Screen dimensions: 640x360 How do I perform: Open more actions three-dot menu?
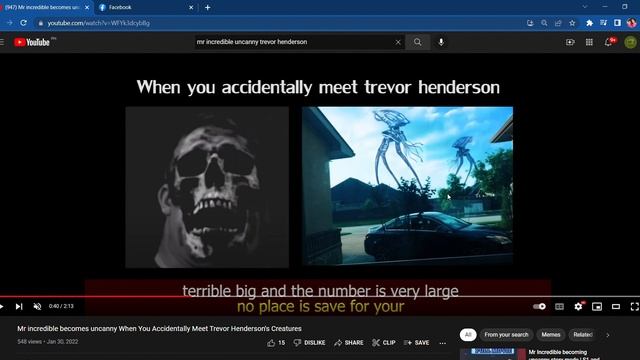[442, 343]
